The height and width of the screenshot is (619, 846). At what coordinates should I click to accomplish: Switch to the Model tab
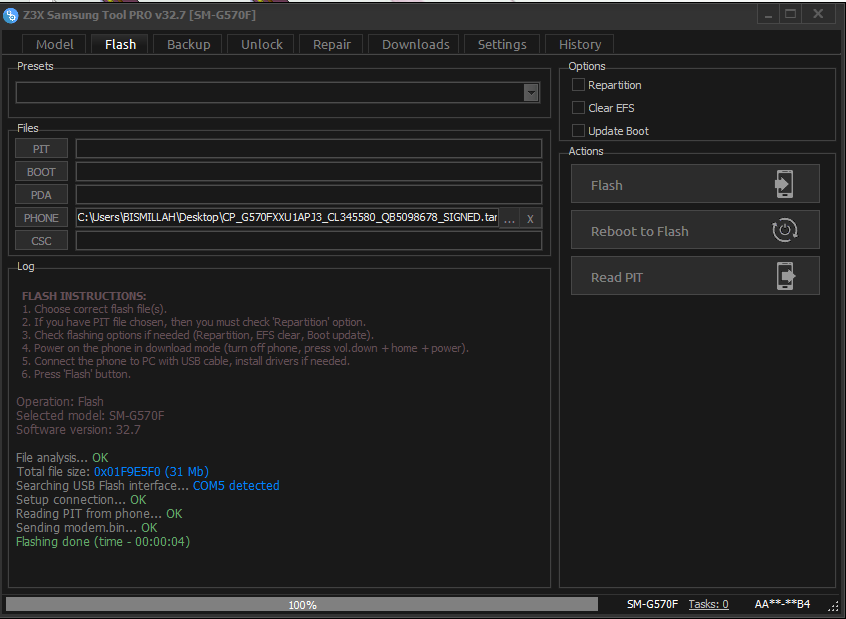[x=54, y=44]
